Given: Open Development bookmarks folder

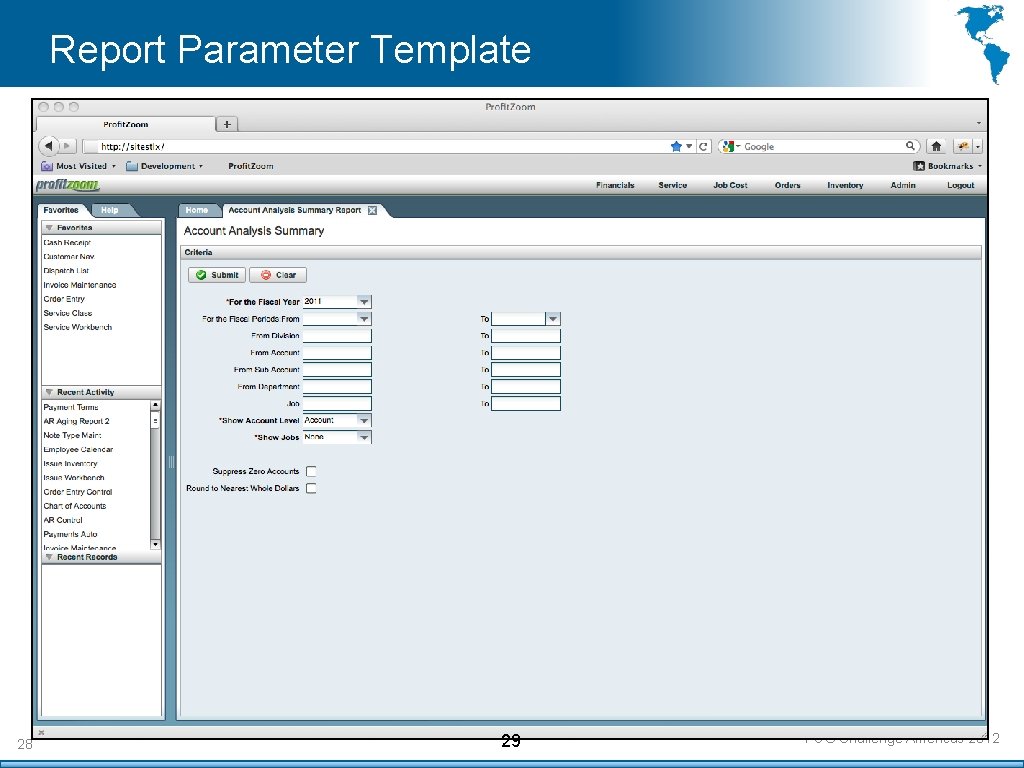Looking at the screenshot, I should click(x=164, y=166).
